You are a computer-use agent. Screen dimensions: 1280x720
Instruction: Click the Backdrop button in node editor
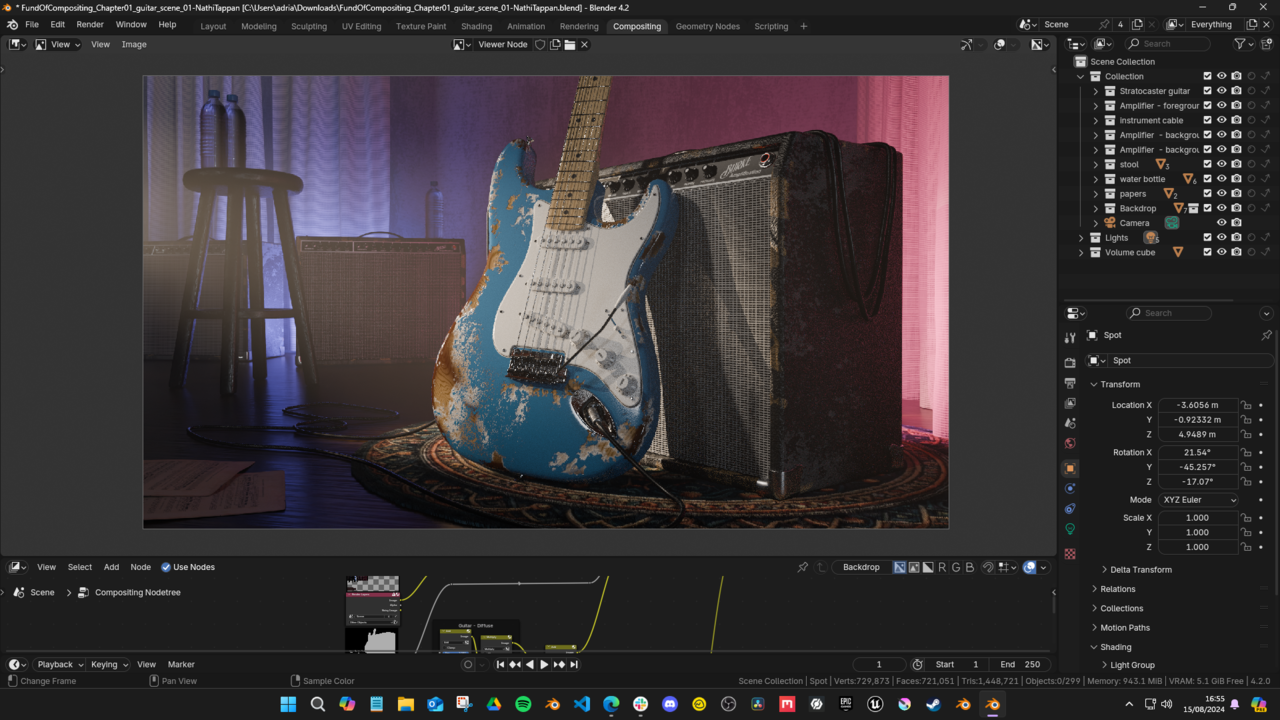pos(860,567)
